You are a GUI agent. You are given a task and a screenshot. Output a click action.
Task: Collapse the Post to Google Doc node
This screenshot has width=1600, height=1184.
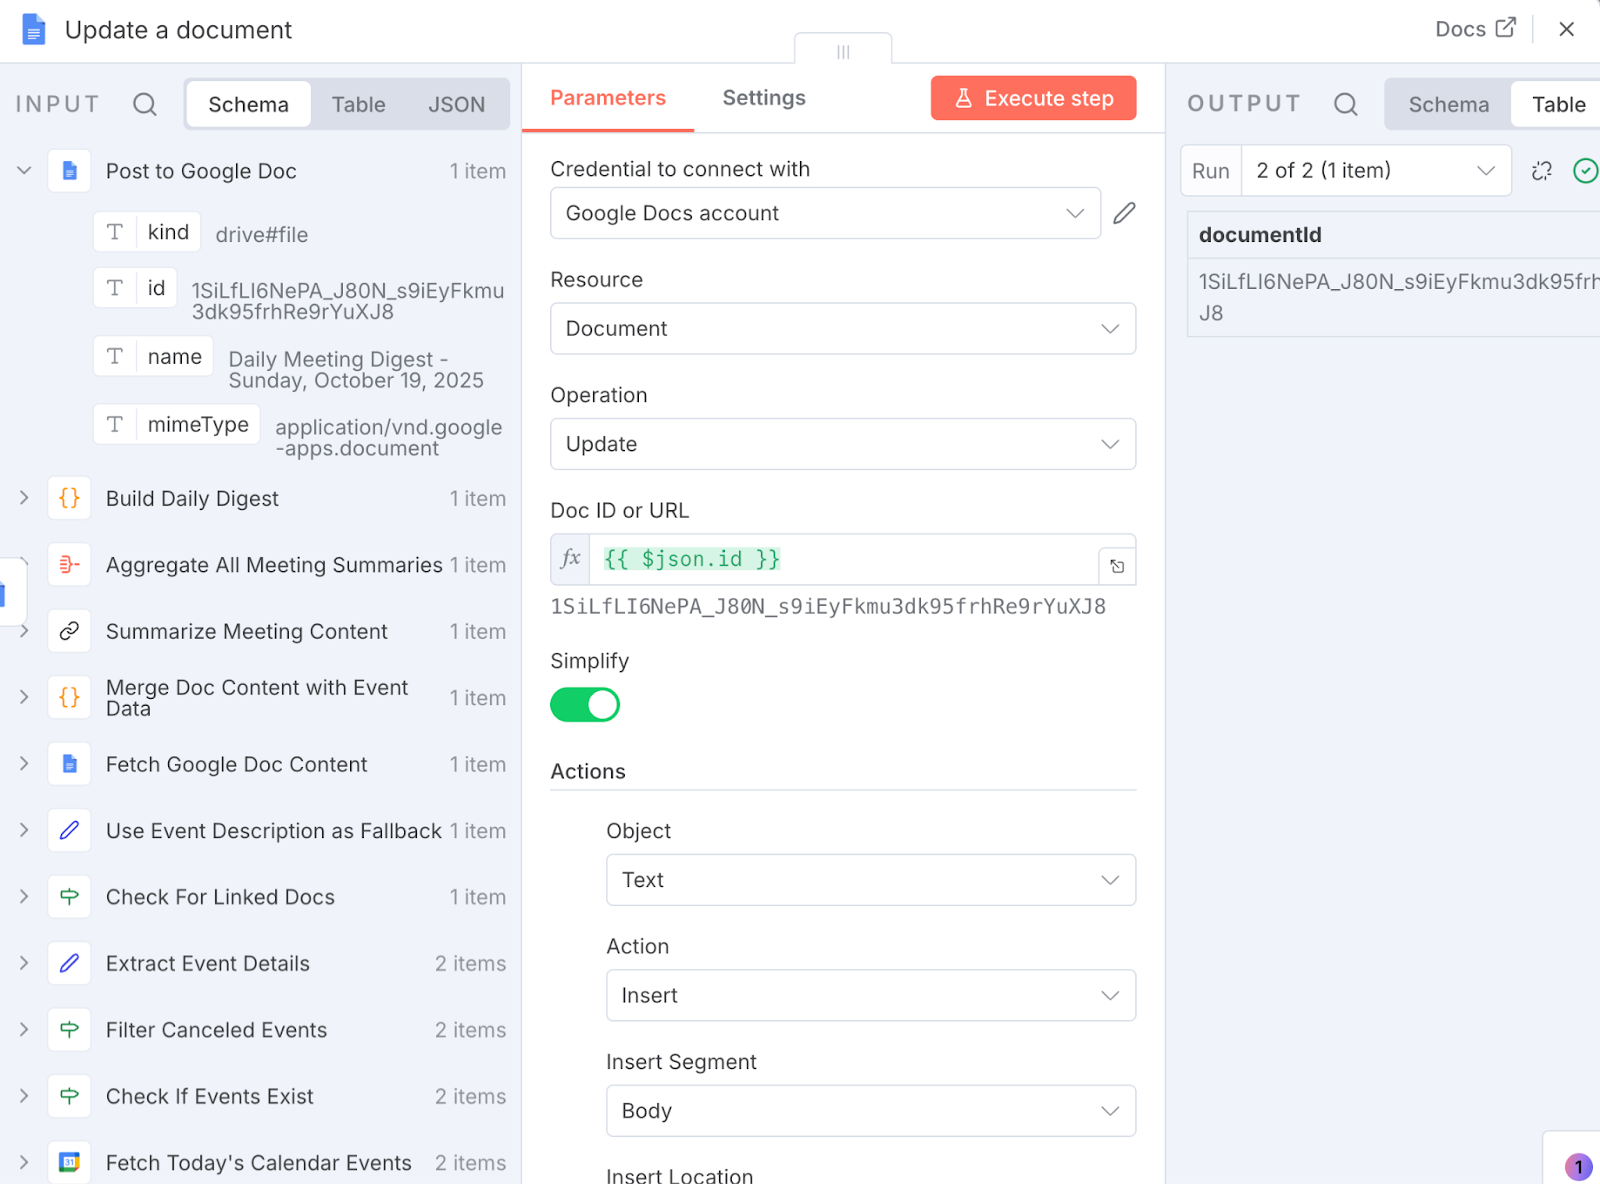pyautogui.click(x=24, y=171)
